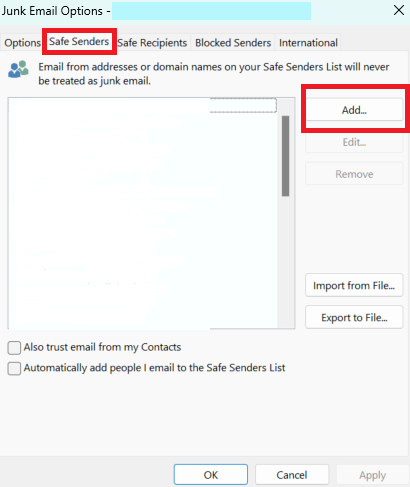Select the Safe Senders tab
The image size is (410, 487).
coord(79,42)
